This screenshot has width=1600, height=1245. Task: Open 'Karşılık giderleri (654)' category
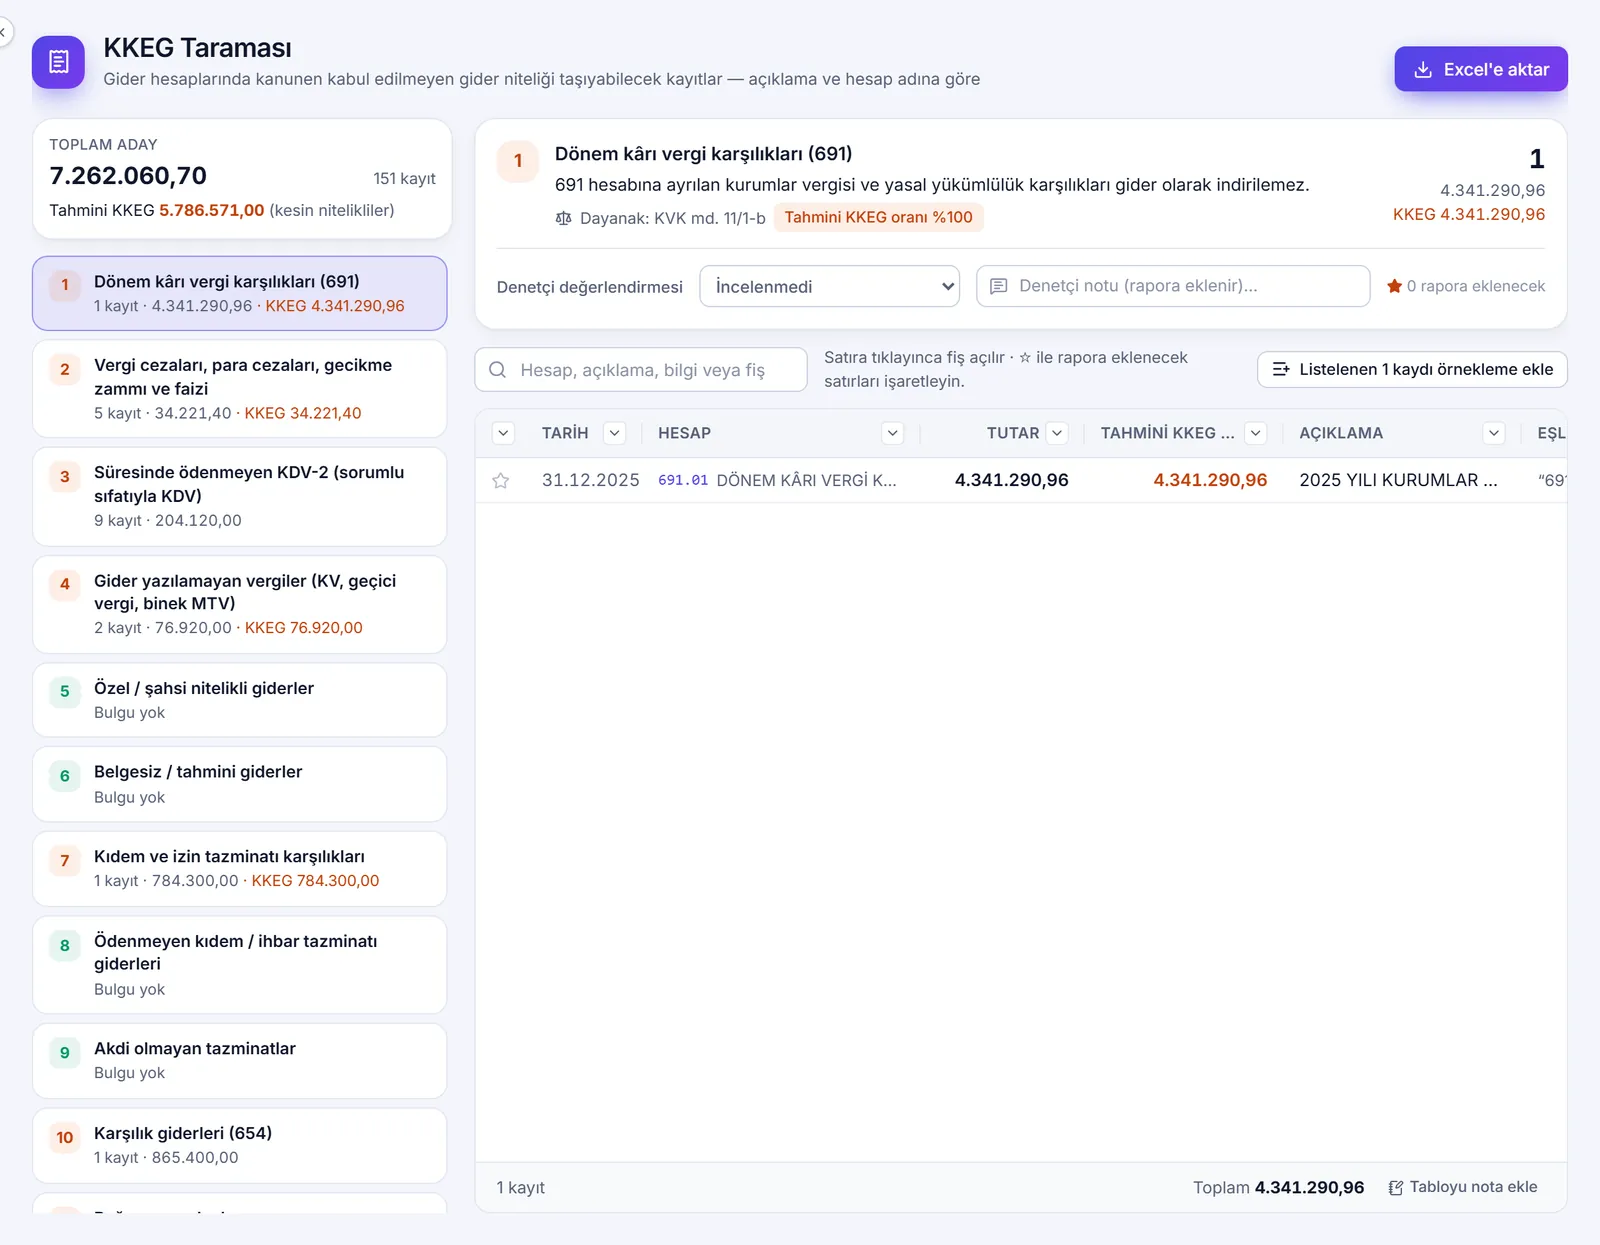click(240, 1145)
